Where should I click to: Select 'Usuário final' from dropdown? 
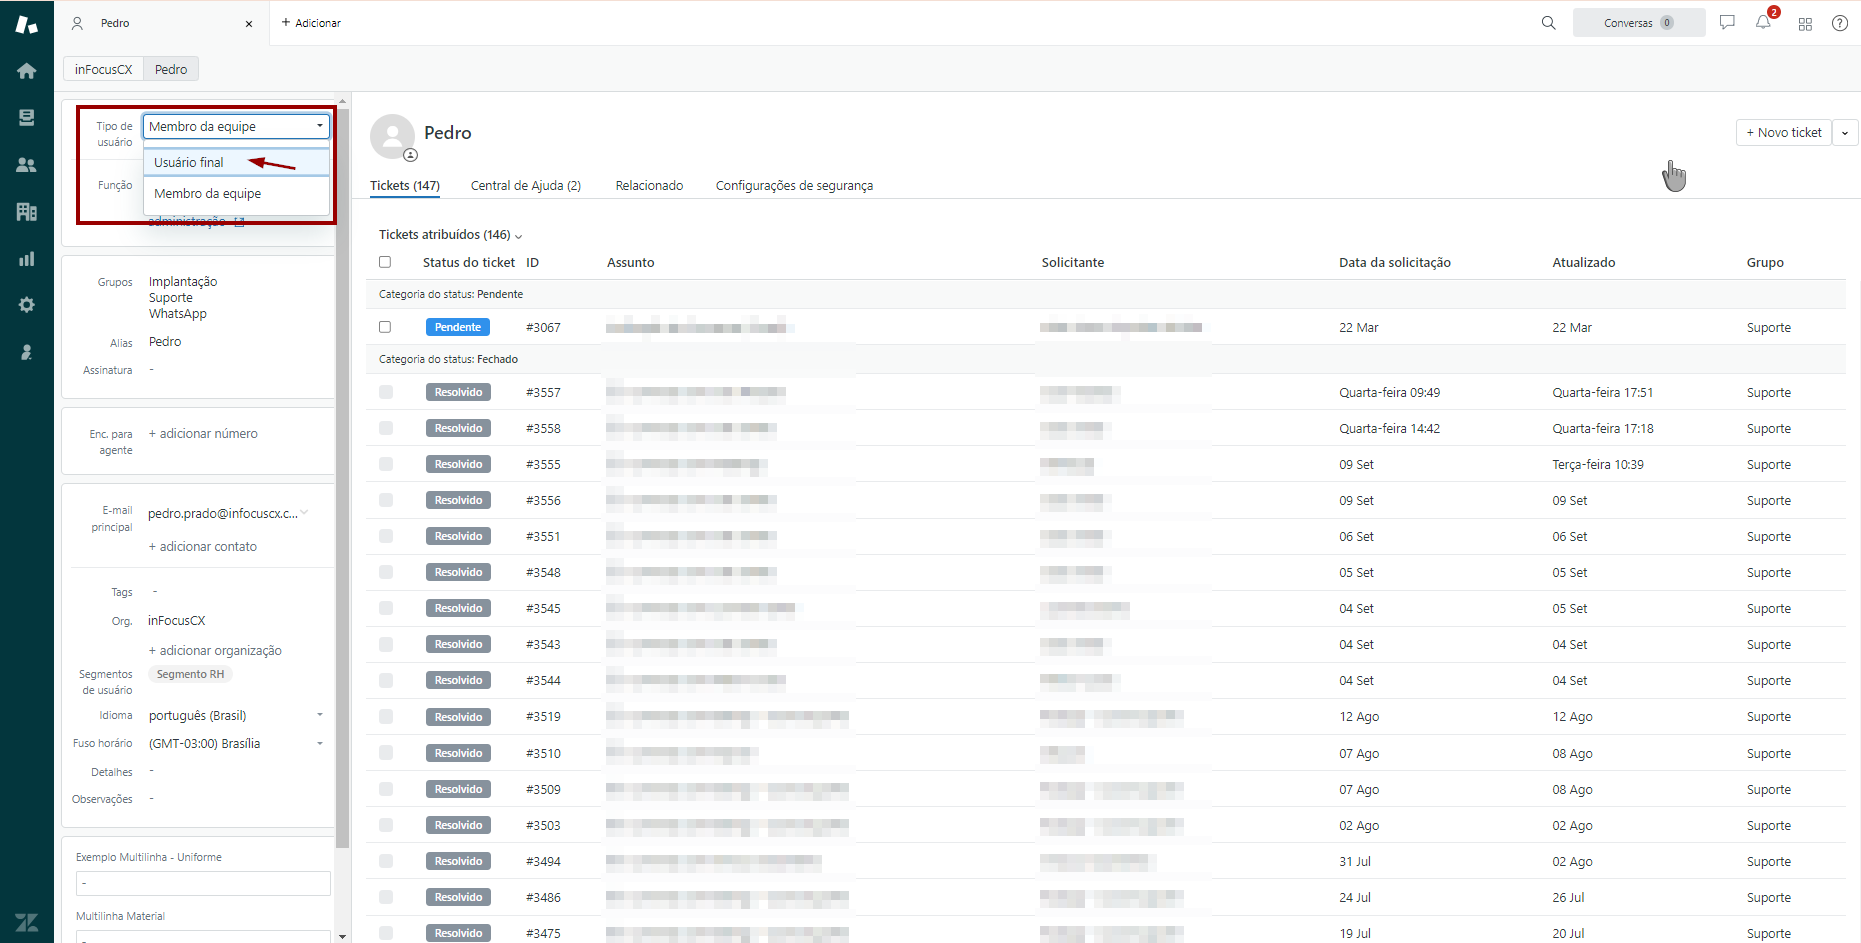point(189,162)
